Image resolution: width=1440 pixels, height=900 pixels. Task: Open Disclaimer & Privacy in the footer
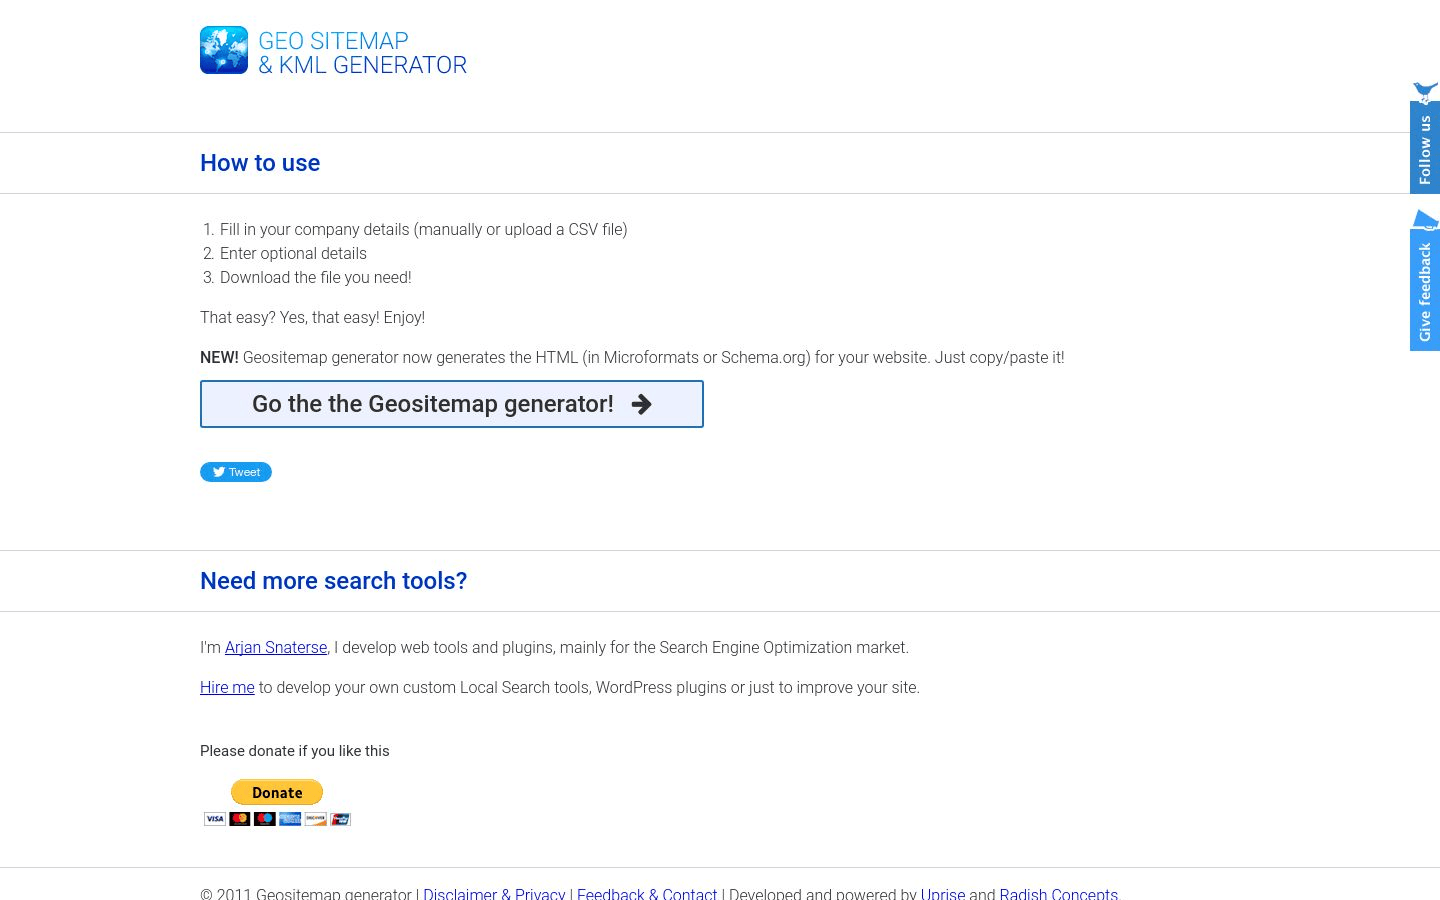494,893
